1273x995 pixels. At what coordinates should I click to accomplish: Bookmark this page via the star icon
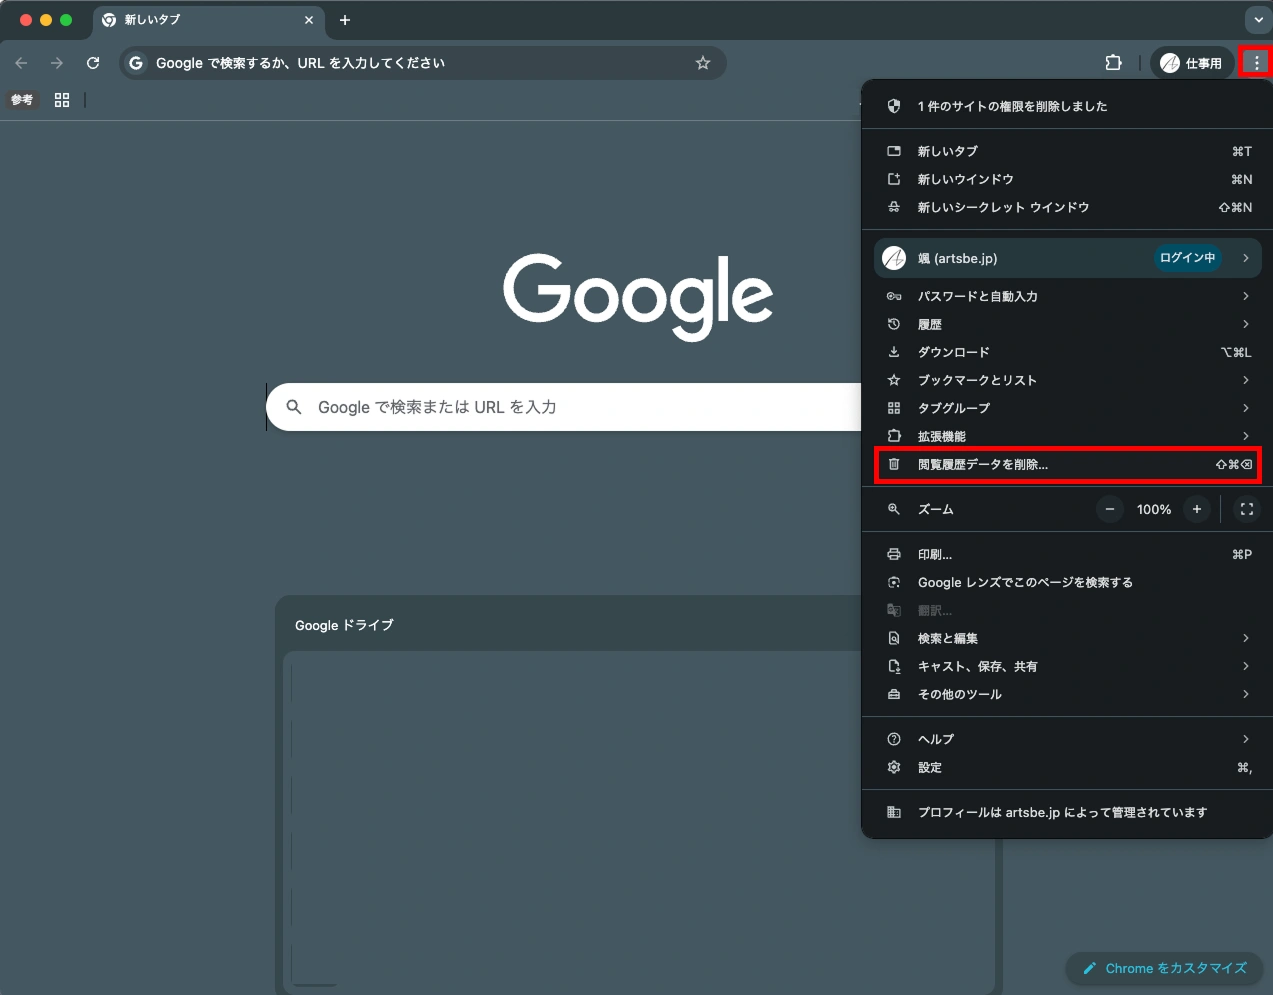point(703,62)
